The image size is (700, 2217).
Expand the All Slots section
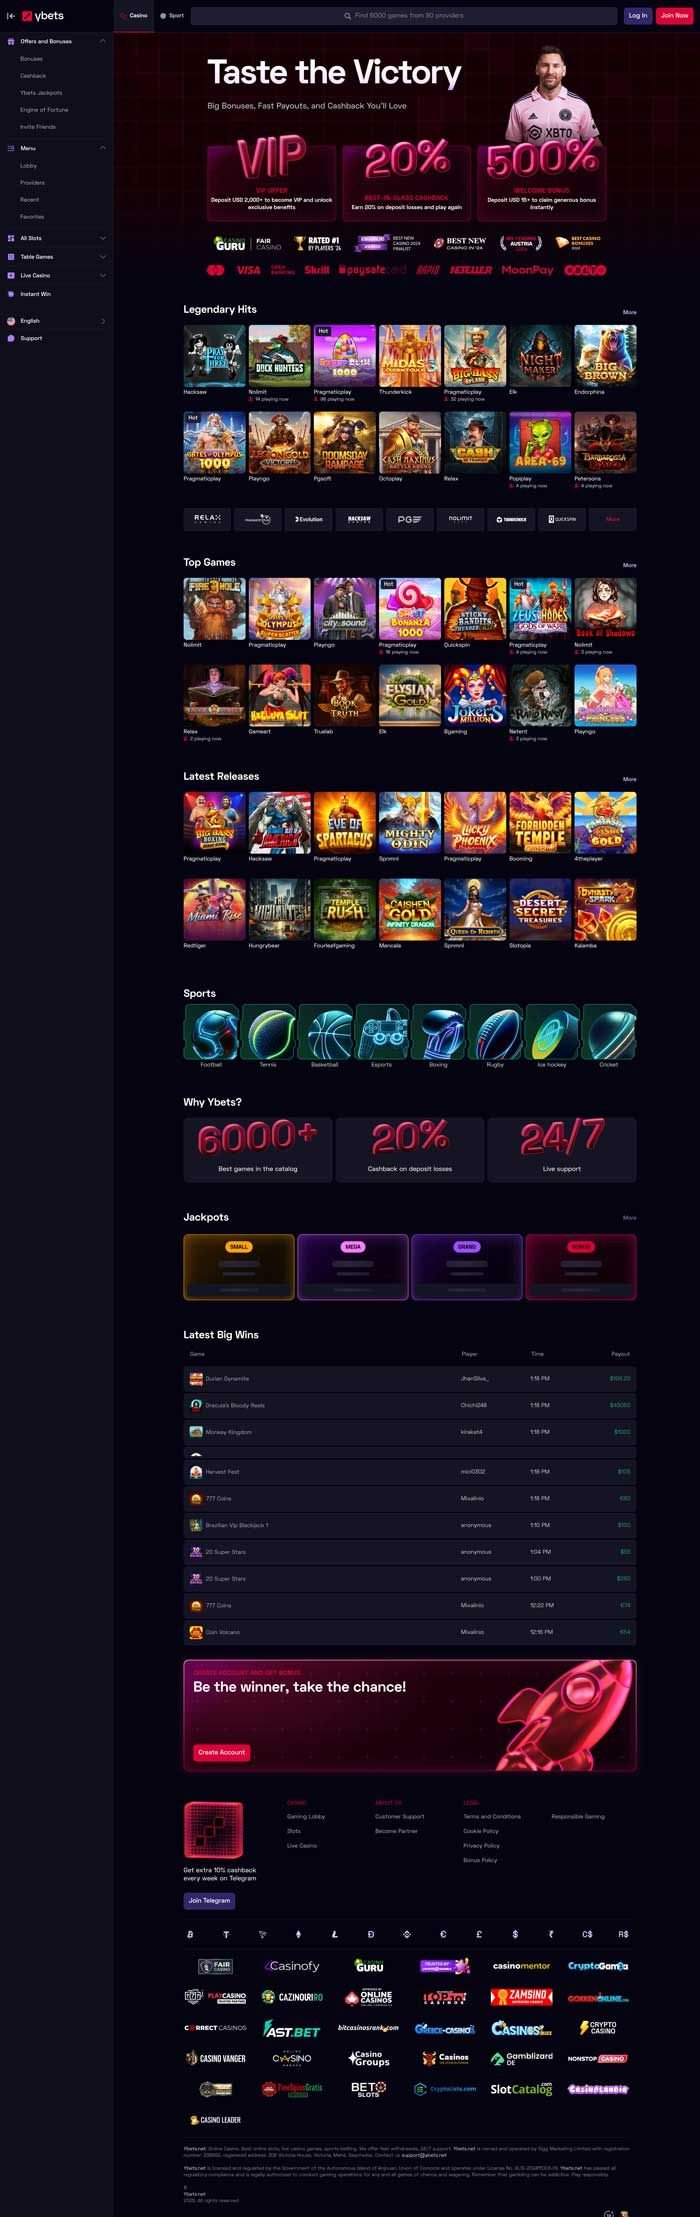tap(102, 238)
